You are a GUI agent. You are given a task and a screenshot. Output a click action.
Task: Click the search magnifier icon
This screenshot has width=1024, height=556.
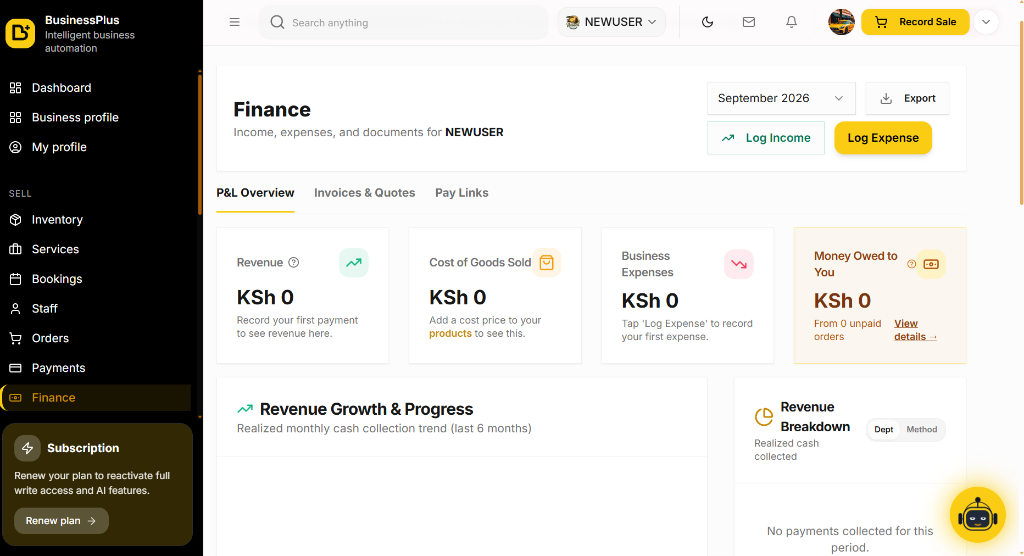277,22
